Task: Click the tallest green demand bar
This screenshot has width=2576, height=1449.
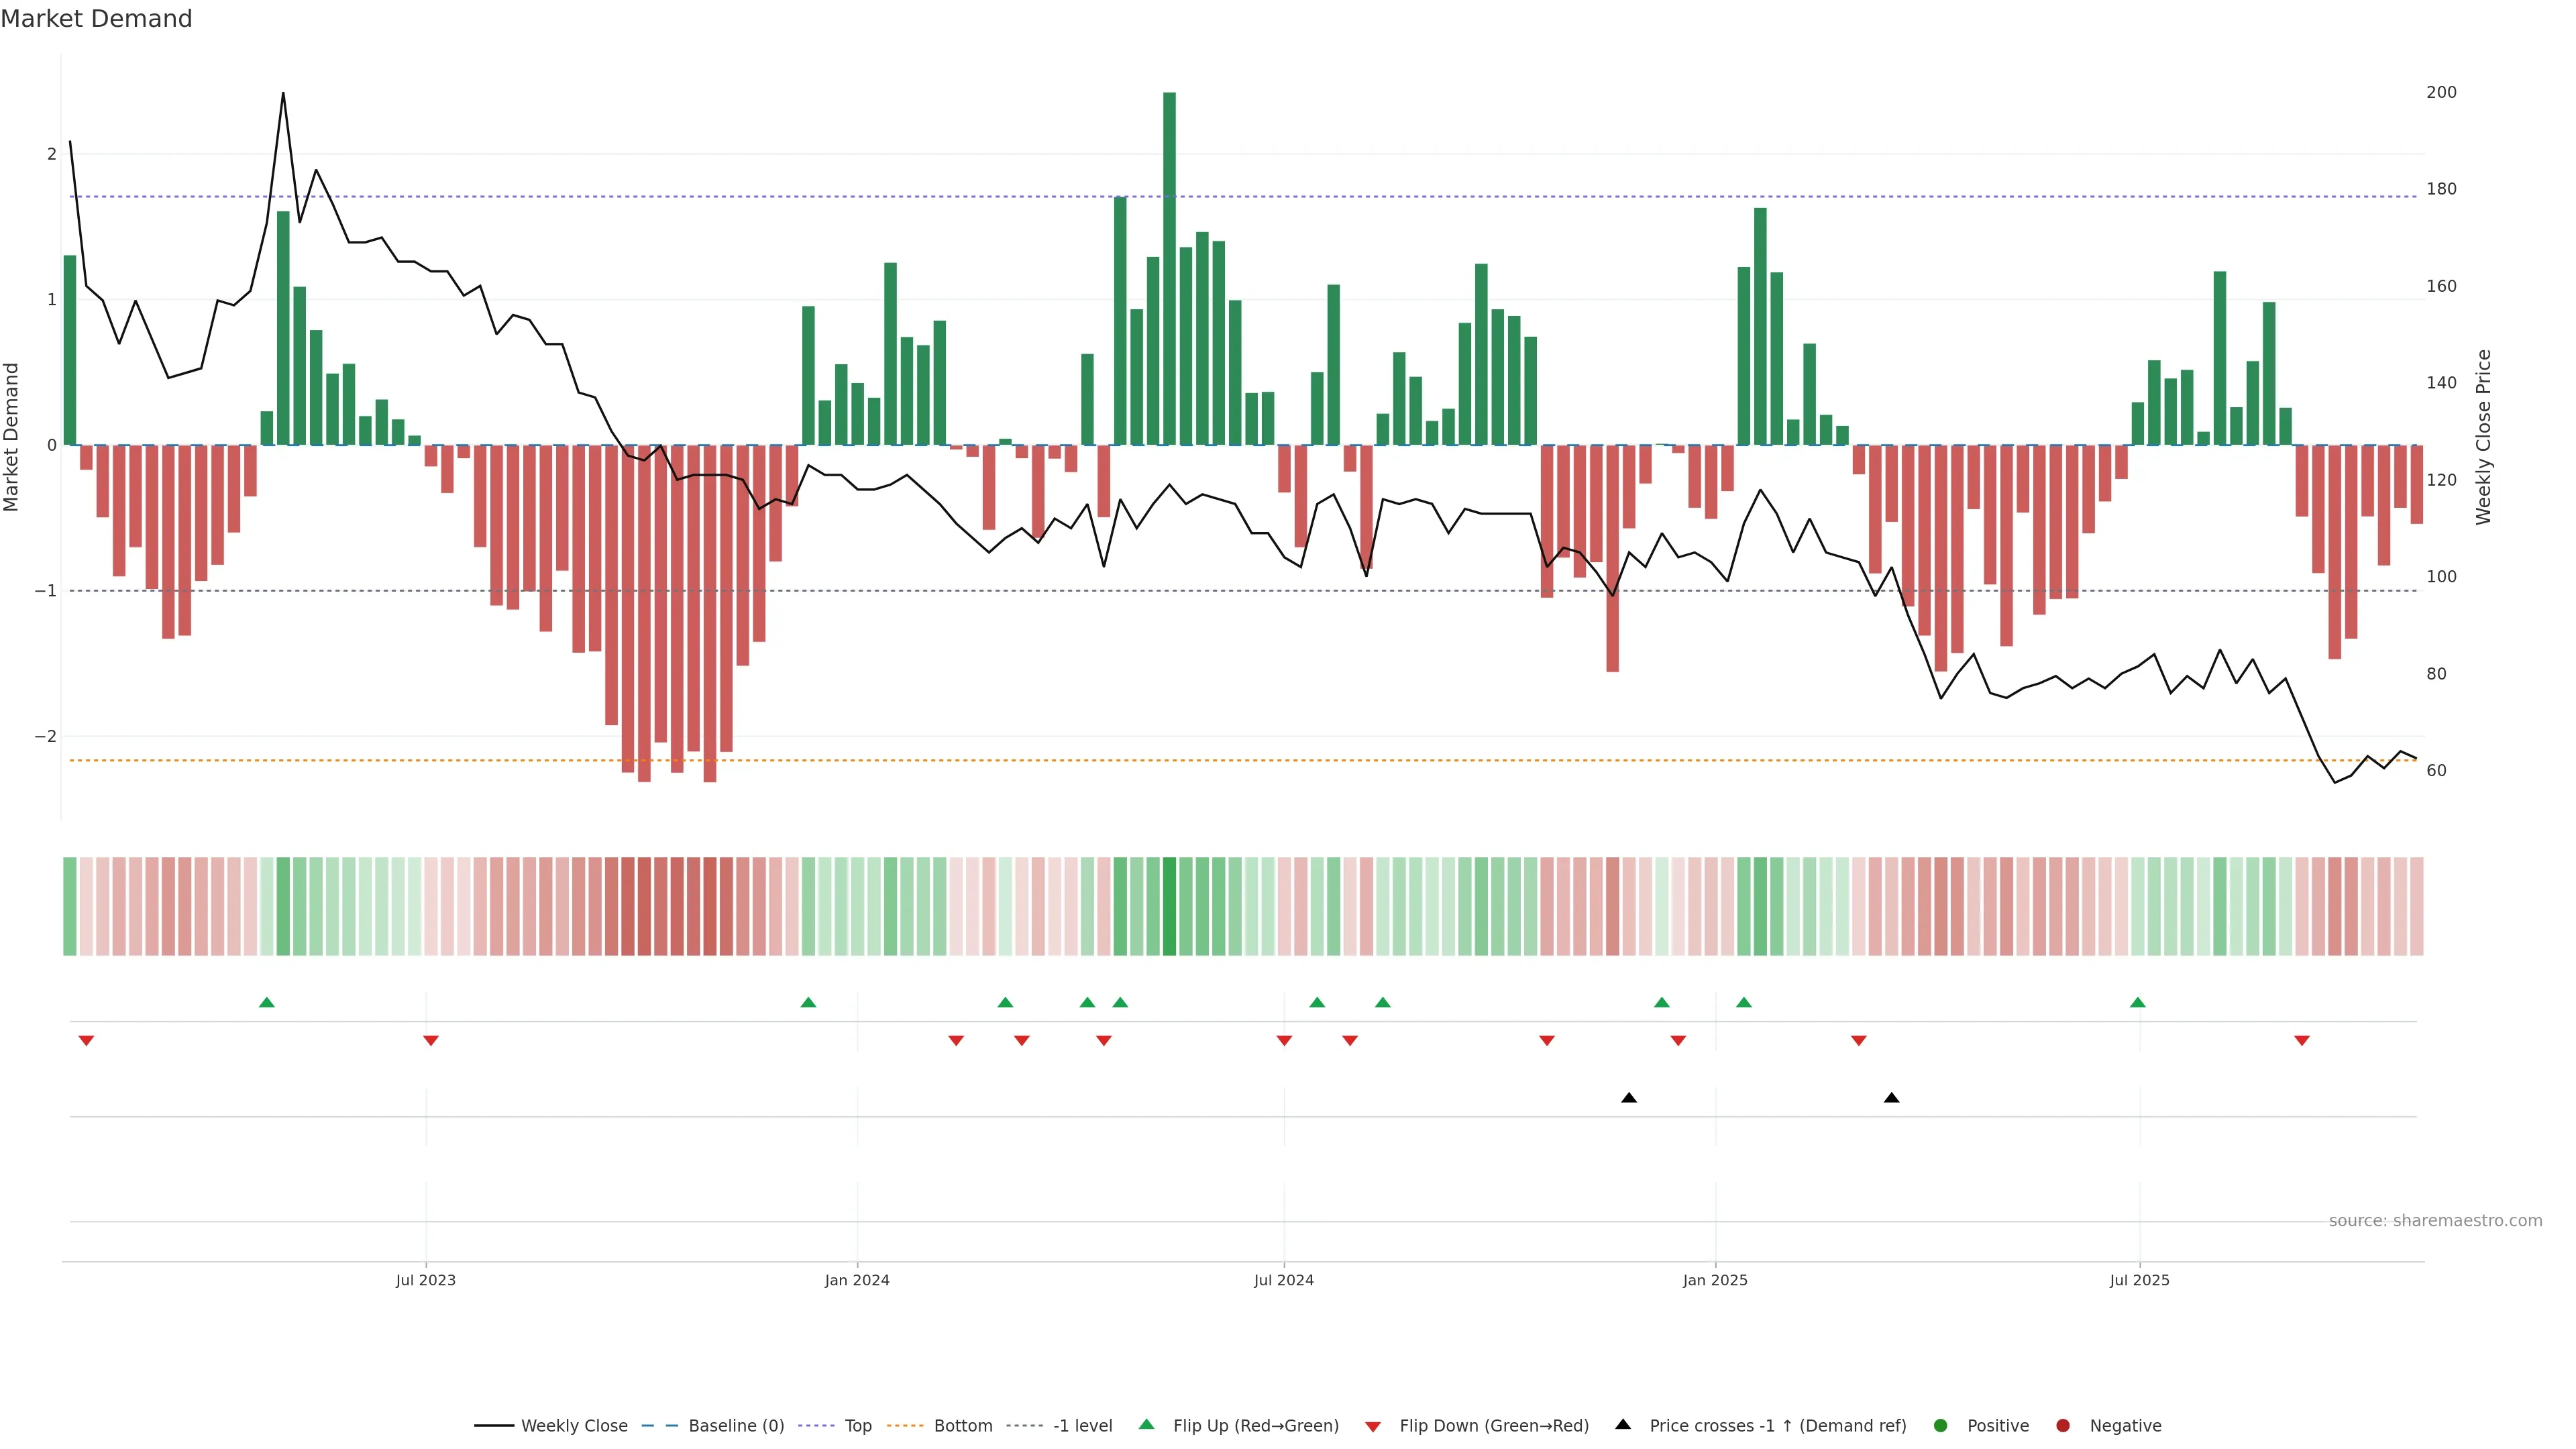Action: click(1169, 268)
